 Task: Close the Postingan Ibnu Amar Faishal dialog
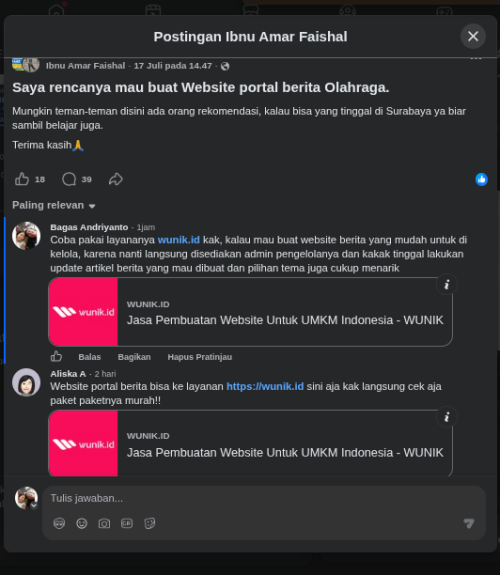(473, 36)
